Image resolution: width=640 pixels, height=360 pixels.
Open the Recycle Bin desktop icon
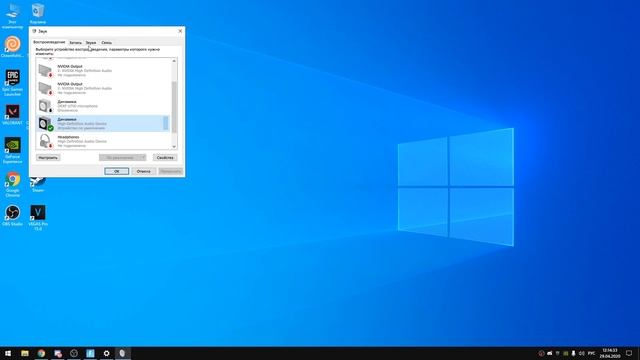38,13
